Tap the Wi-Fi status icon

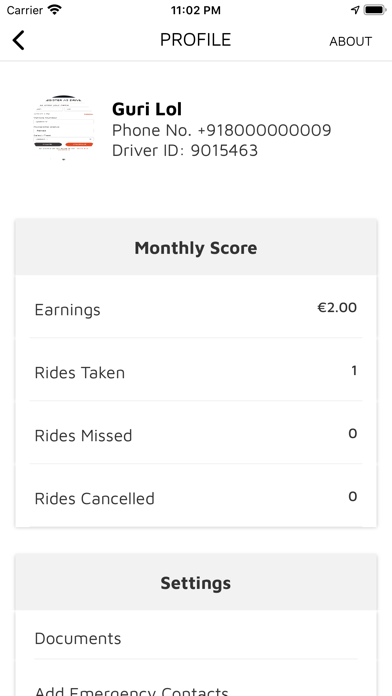[x=55, y=10]
